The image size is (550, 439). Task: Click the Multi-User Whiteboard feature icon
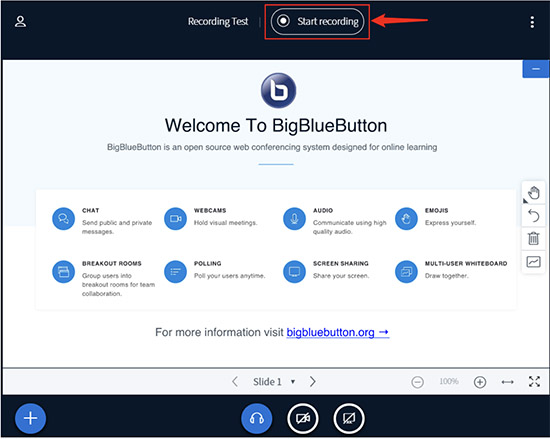click(406, 271)
